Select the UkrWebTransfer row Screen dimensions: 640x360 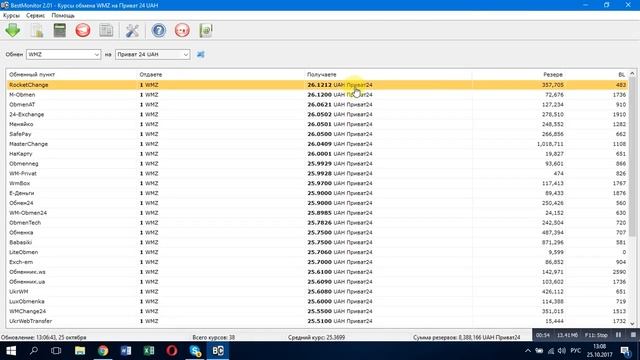coord(318,321)
